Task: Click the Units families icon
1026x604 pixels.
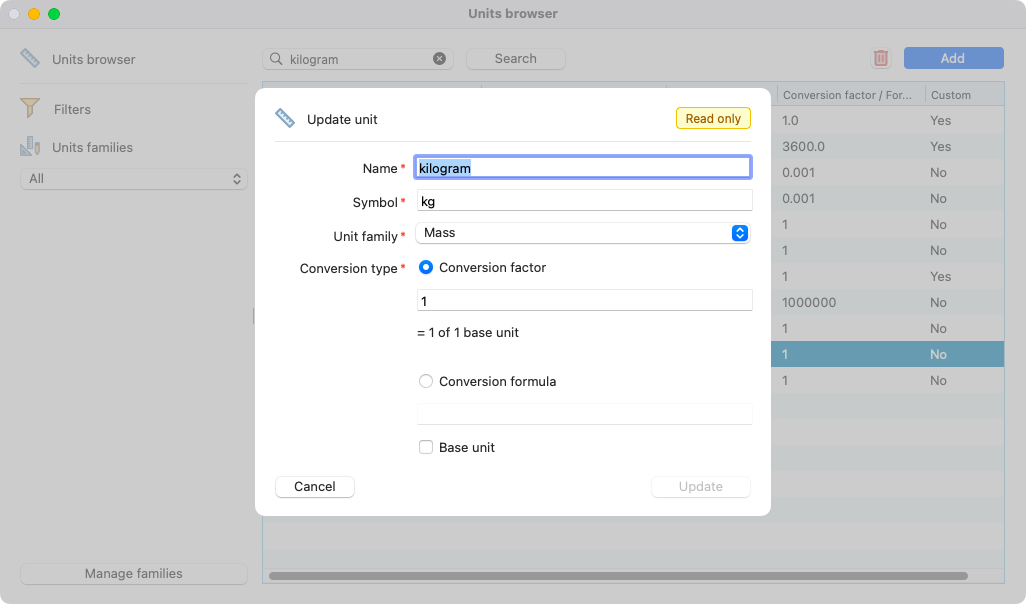Action: [x=29, y=147]
